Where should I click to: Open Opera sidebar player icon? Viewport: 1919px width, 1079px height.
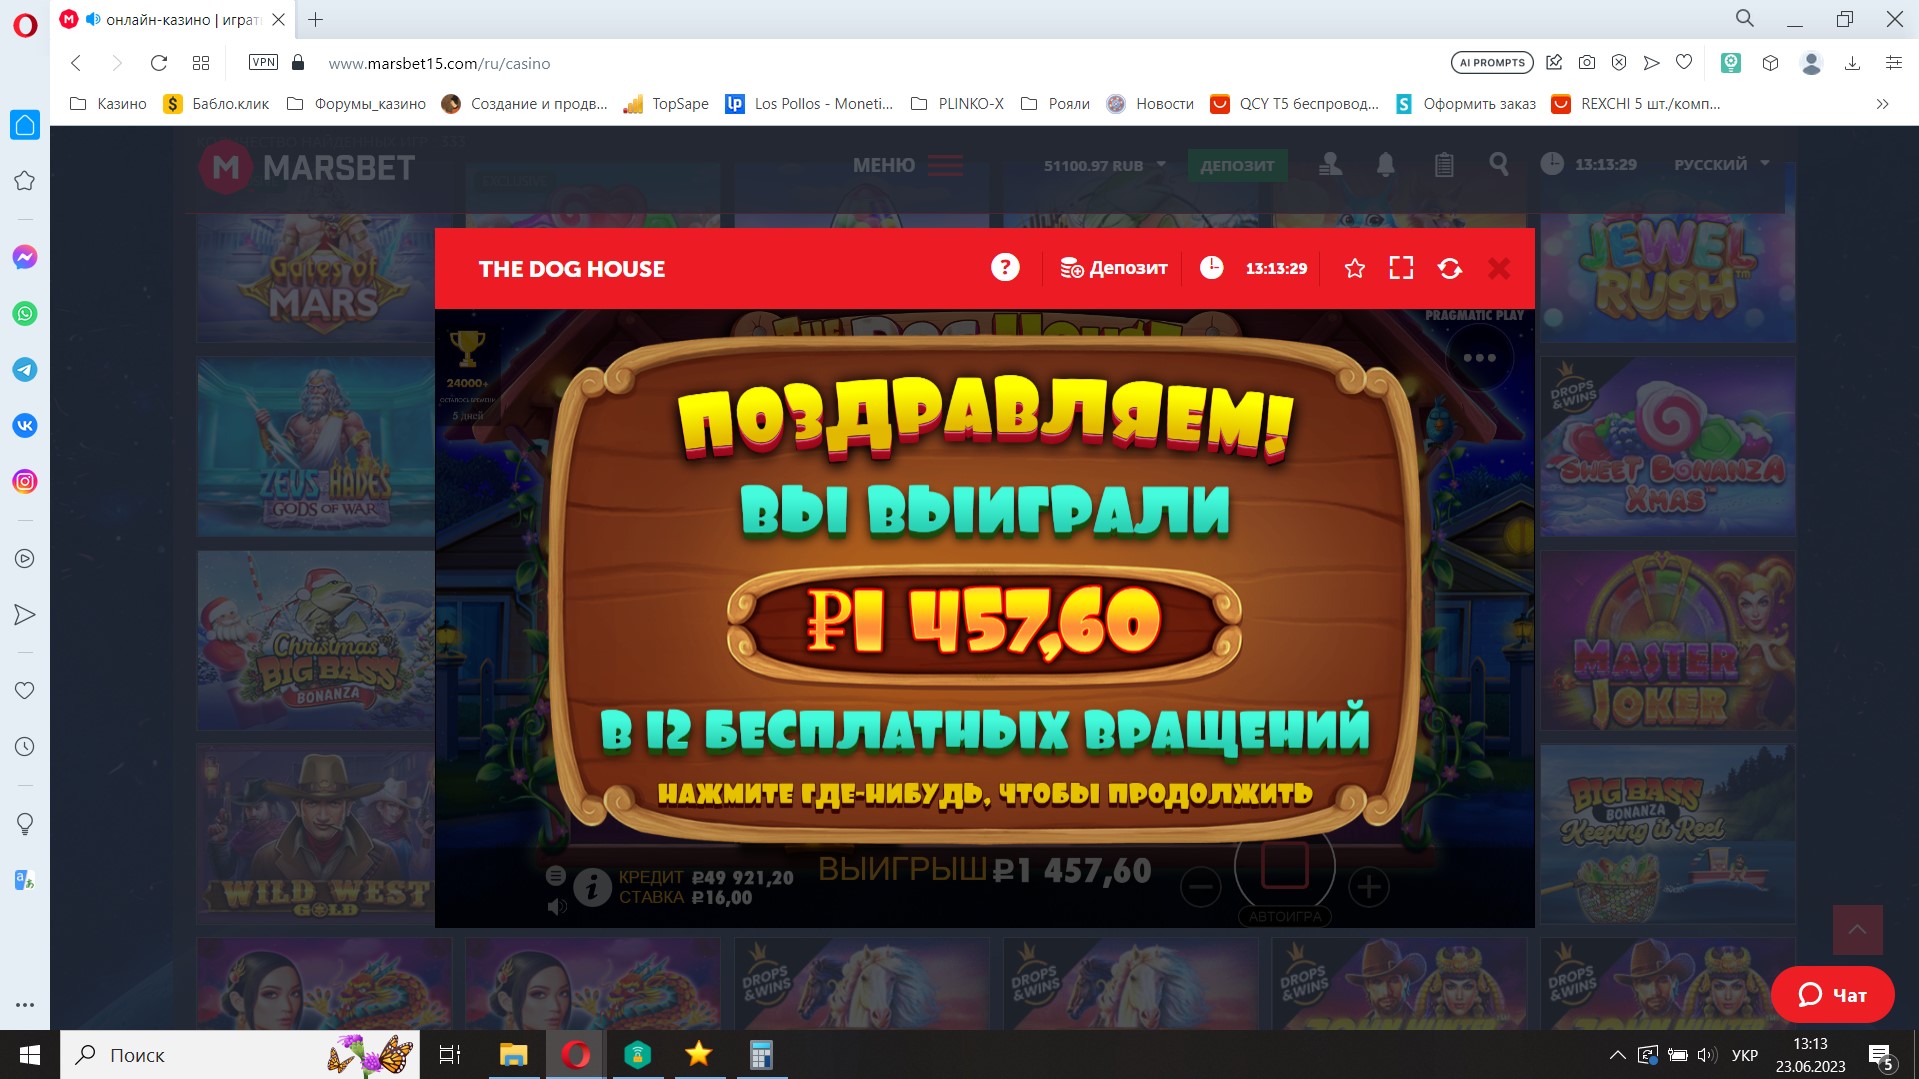pyautogui.click(x=25, y=559)
